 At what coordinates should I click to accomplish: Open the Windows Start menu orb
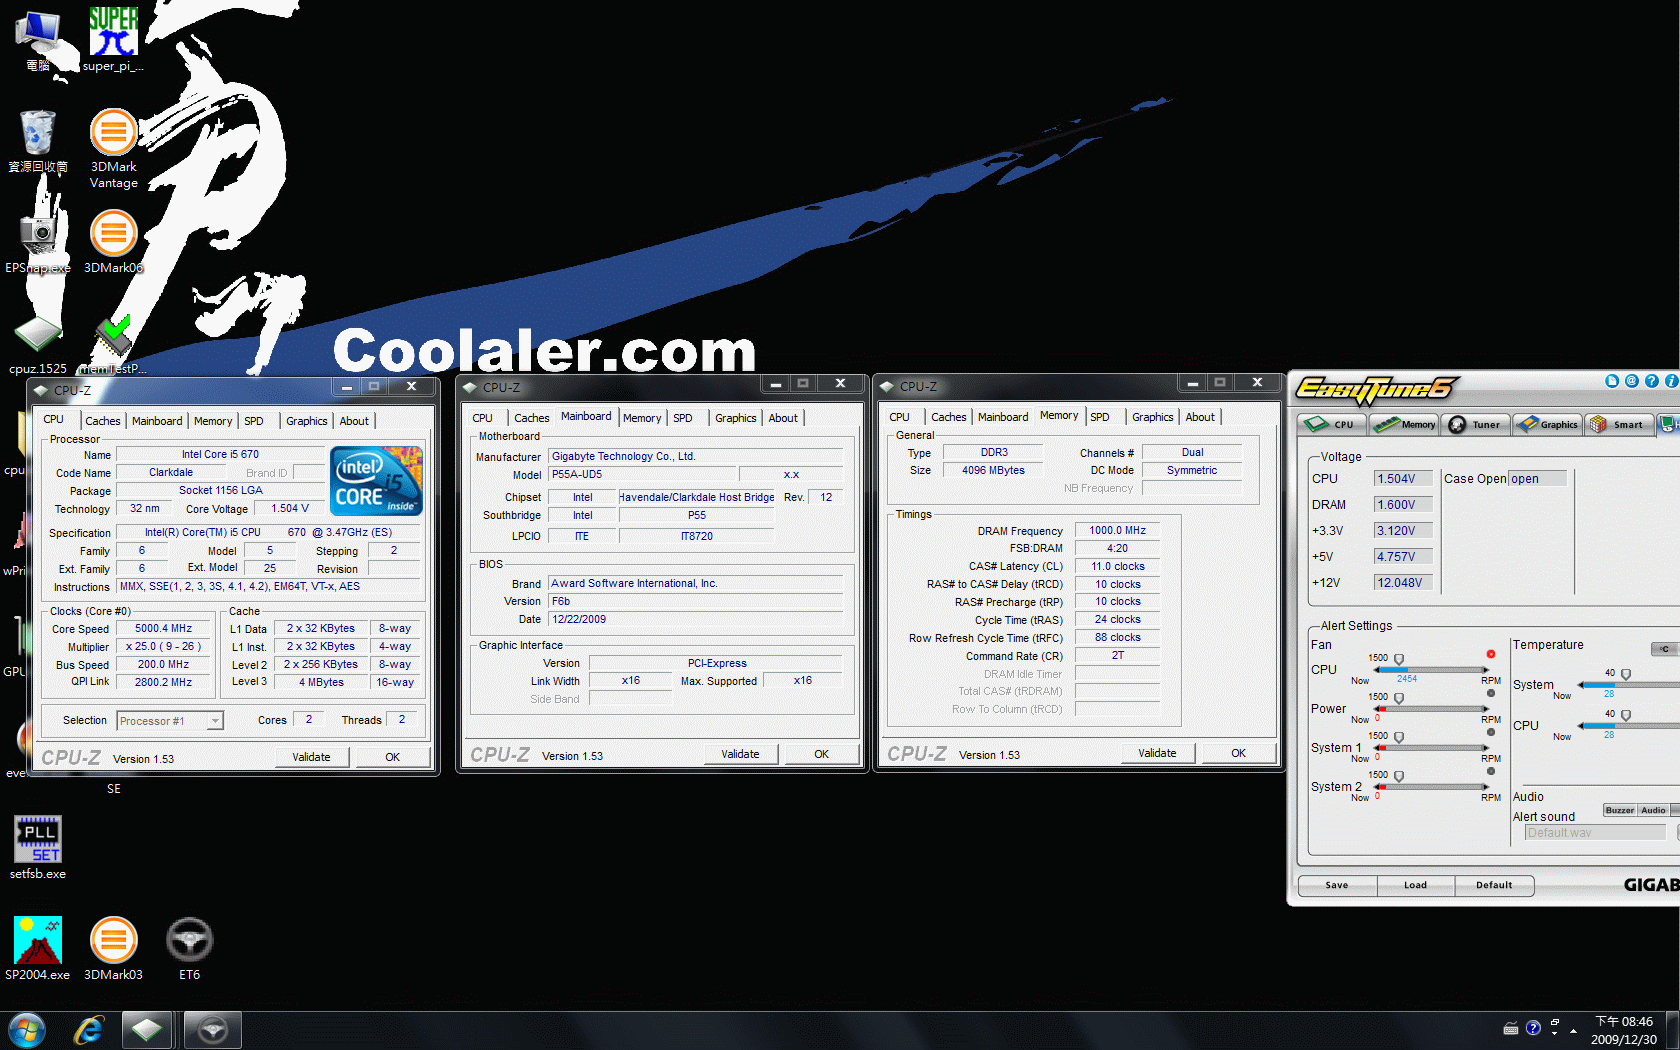(27, 1030)
